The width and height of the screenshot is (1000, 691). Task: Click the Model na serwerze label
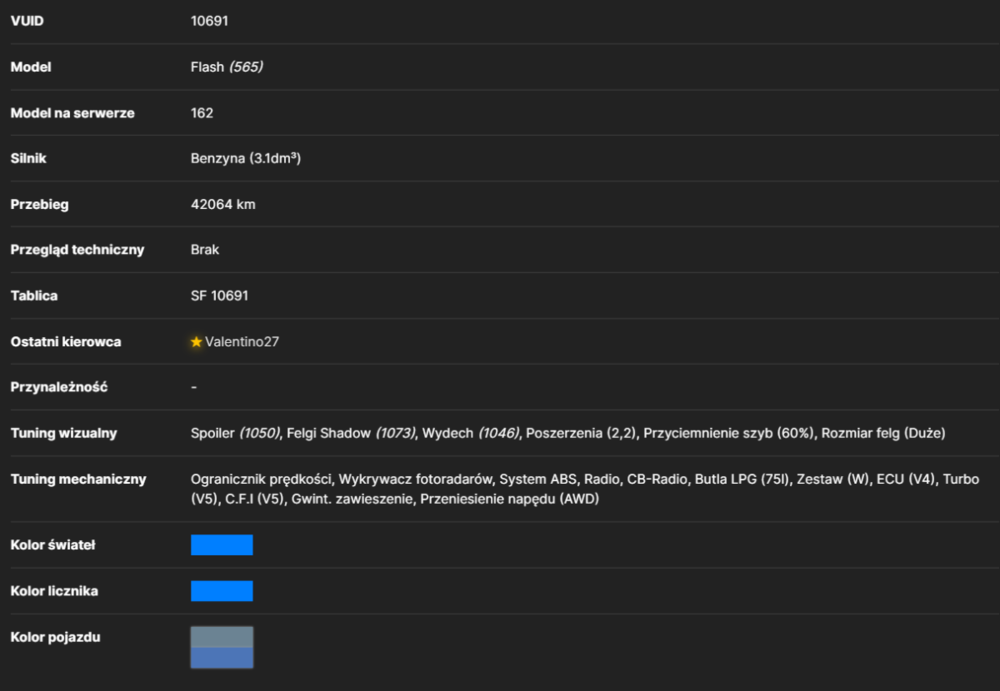click(x=73, y=113)
